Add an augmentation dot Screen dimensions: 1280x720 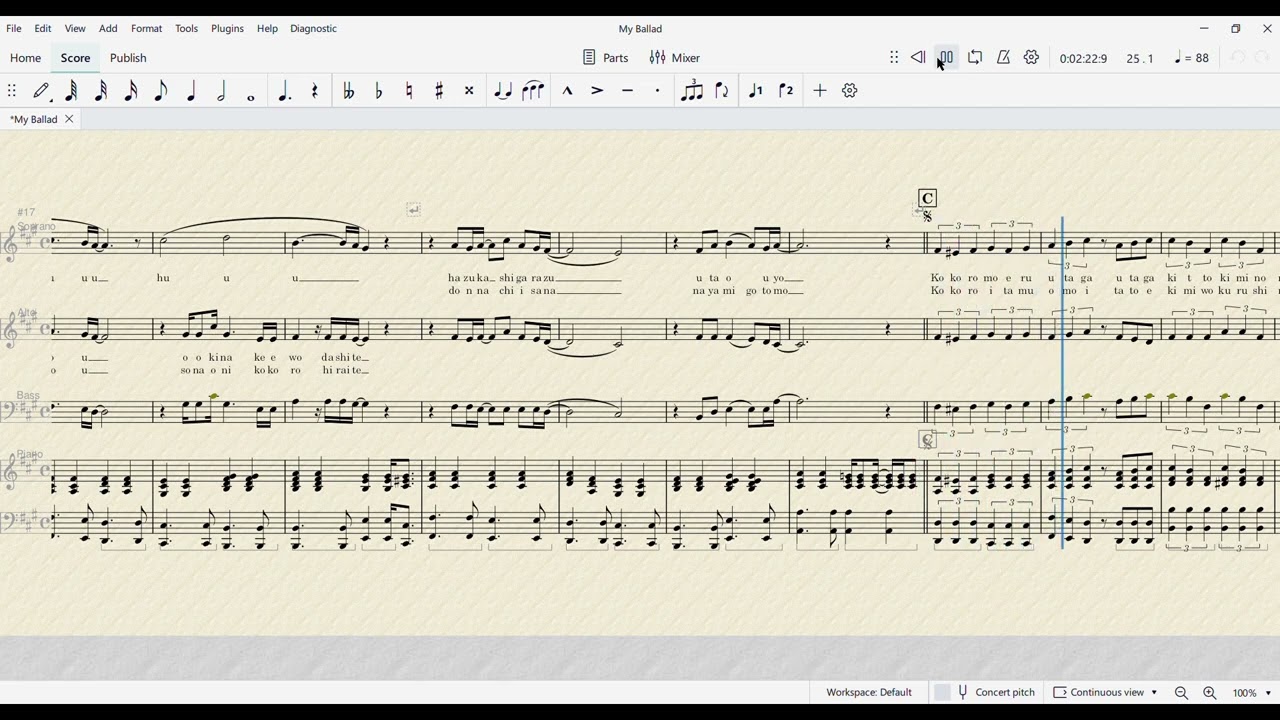tap(285, 91)
